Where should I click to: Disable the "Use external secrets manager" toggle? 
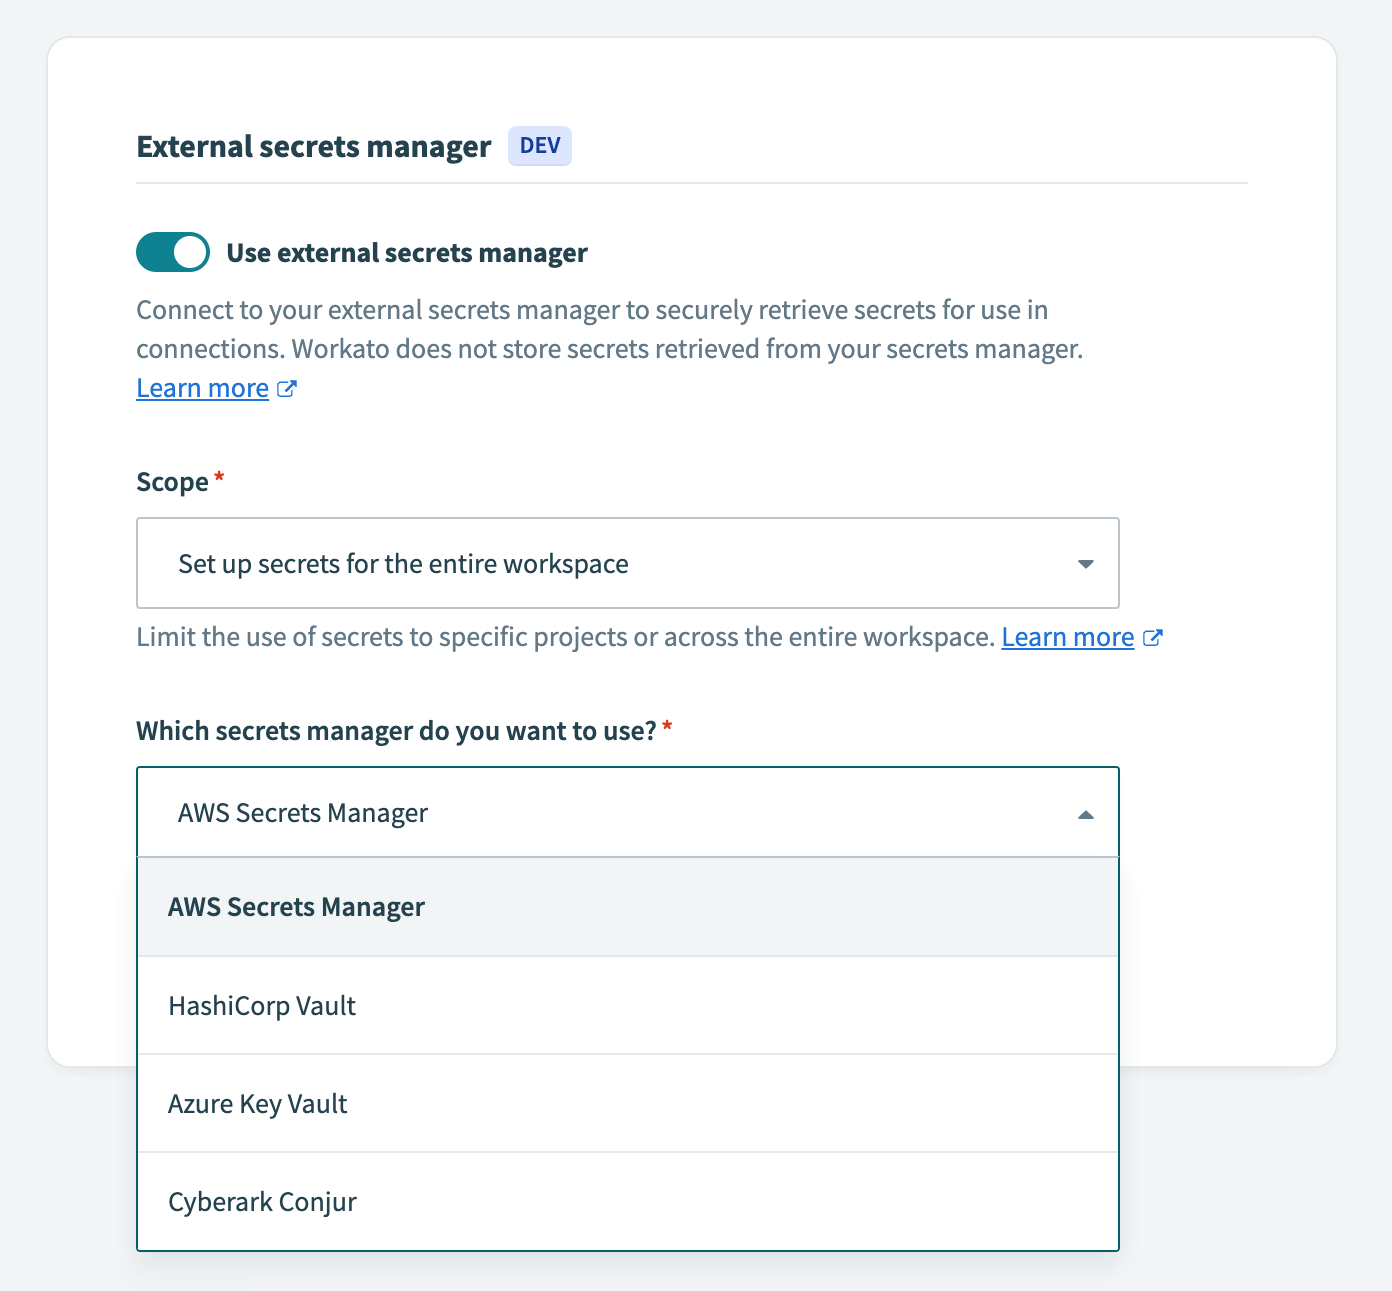[172, 252]
